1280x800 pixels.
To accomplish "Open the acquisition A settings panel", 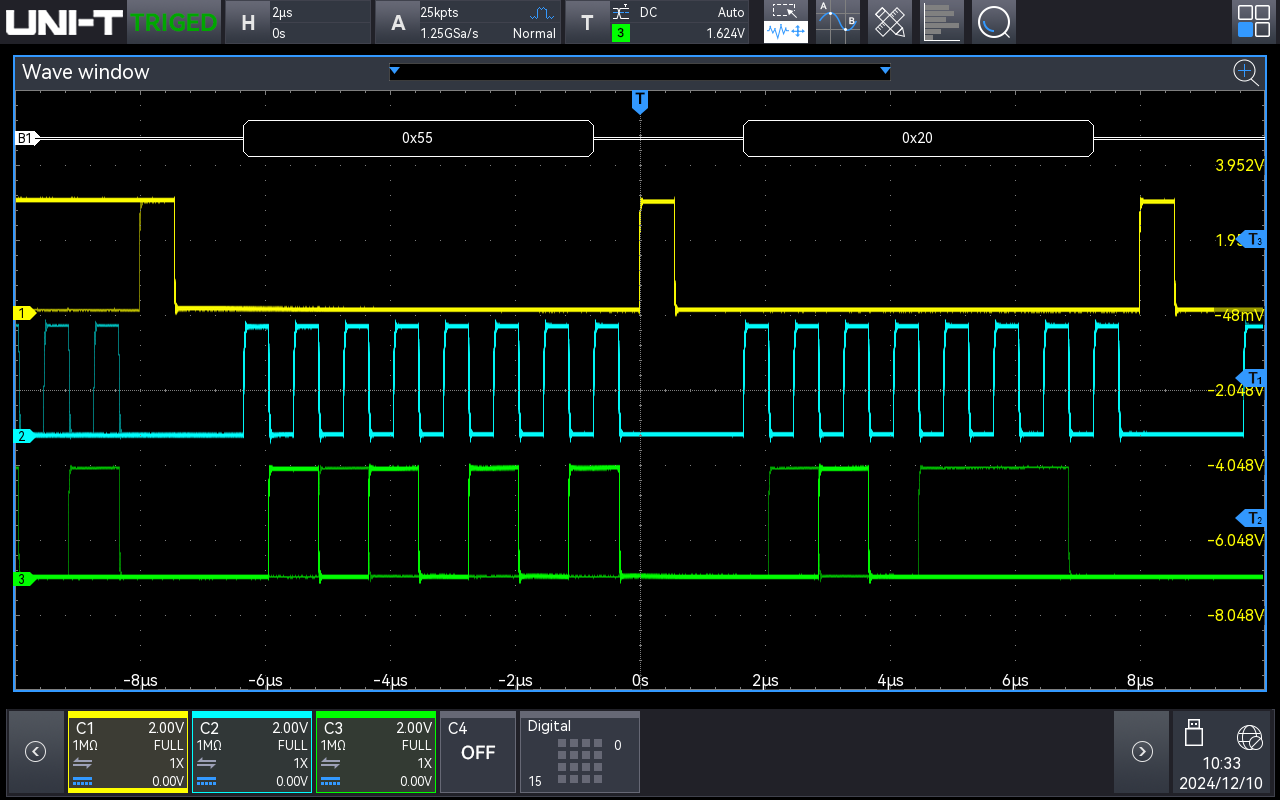I will [x=398, y=22].
